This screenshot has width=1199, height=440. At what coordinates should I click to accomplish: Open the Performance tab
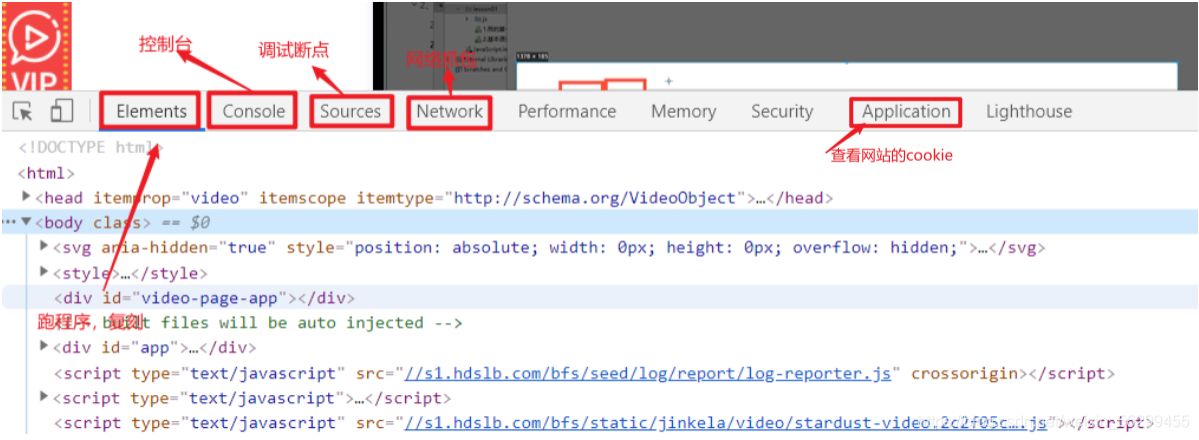(x=567, y=111)
